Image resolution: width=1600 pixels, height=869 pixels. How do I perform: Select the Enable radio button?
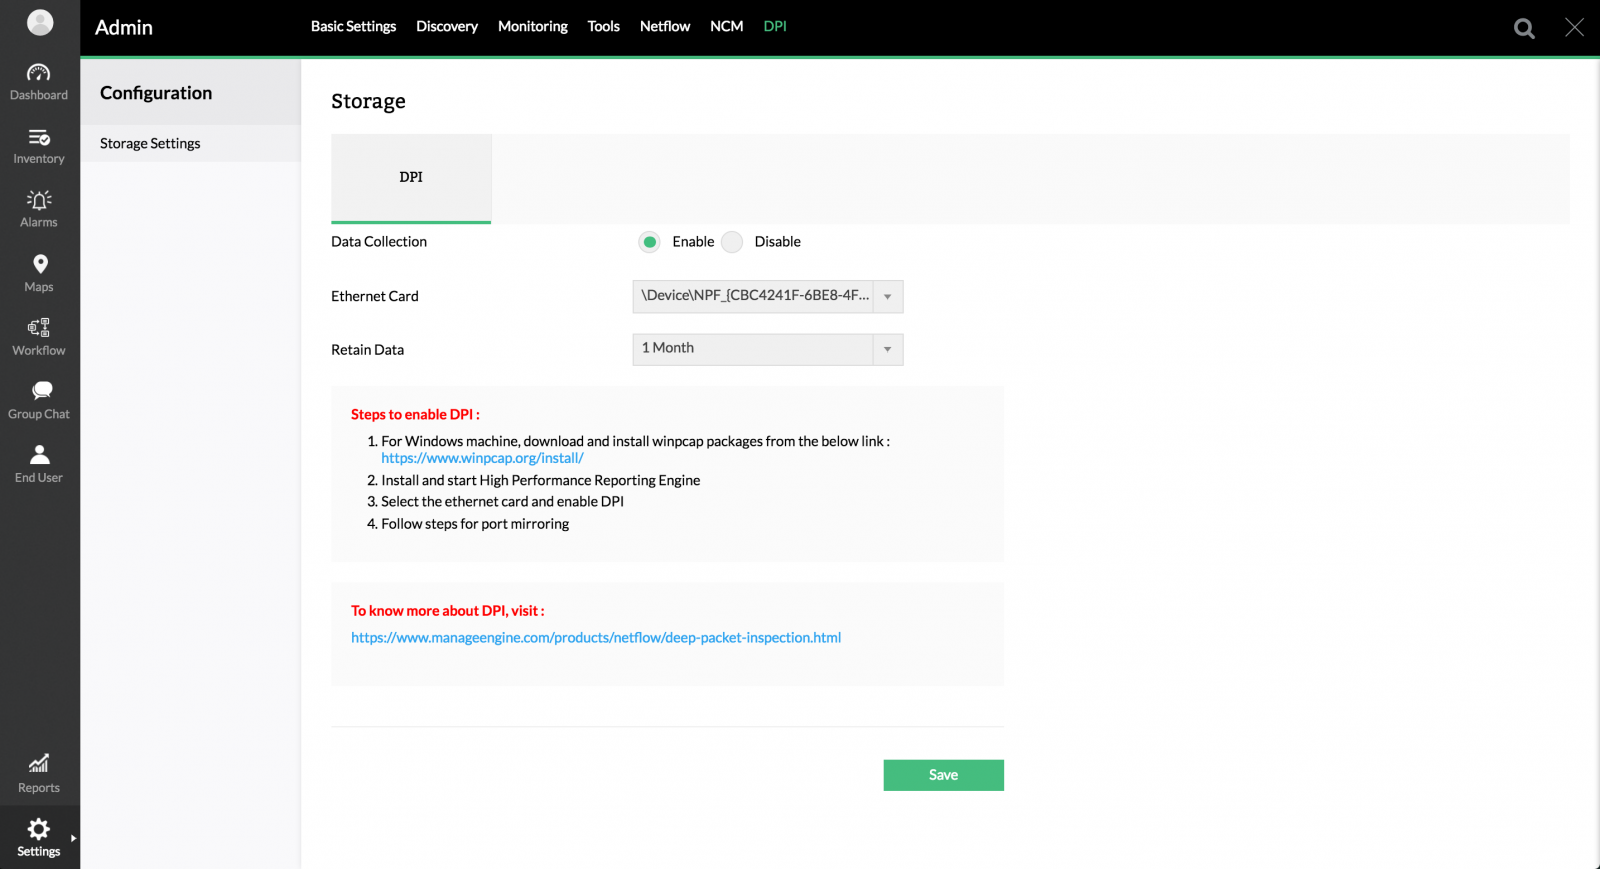click(x=650, y=242)
